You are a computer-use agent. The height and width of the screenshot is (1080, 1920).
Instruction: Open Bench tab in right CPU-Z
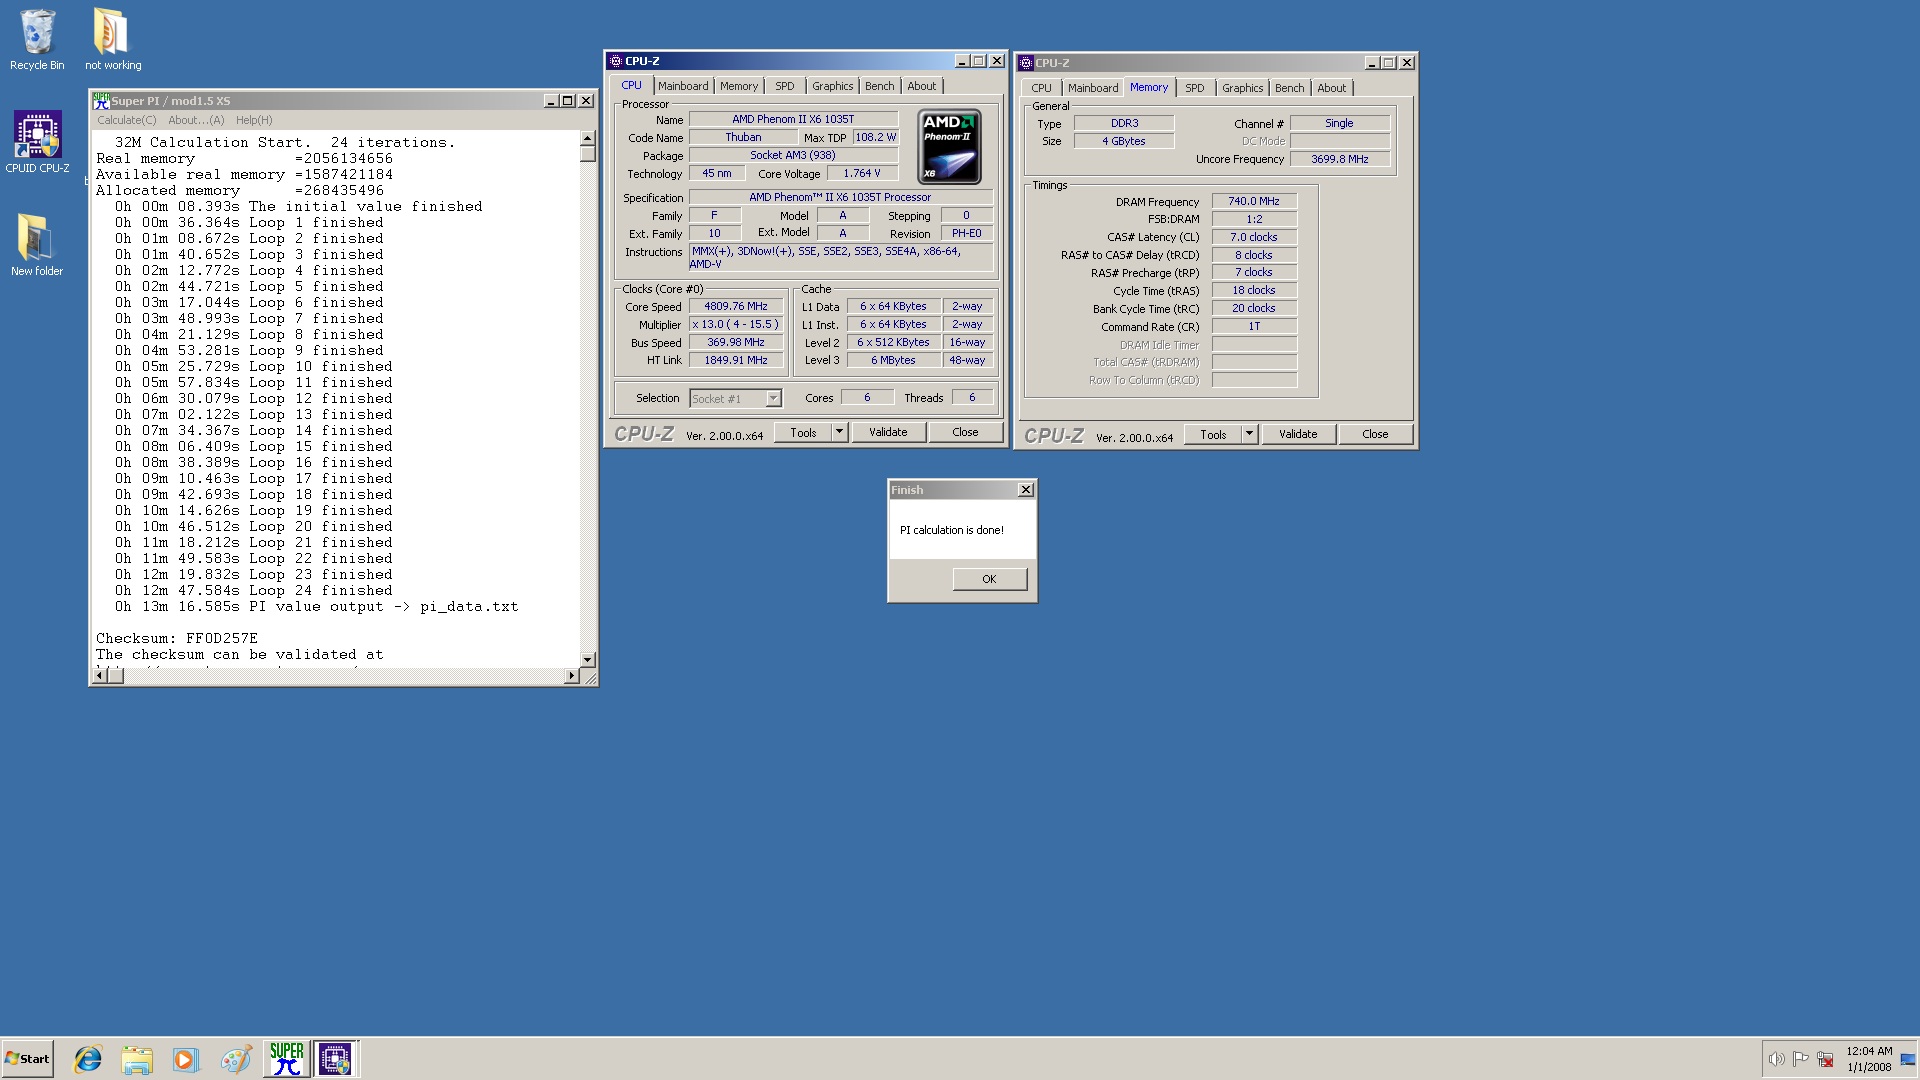point(1290,88)
